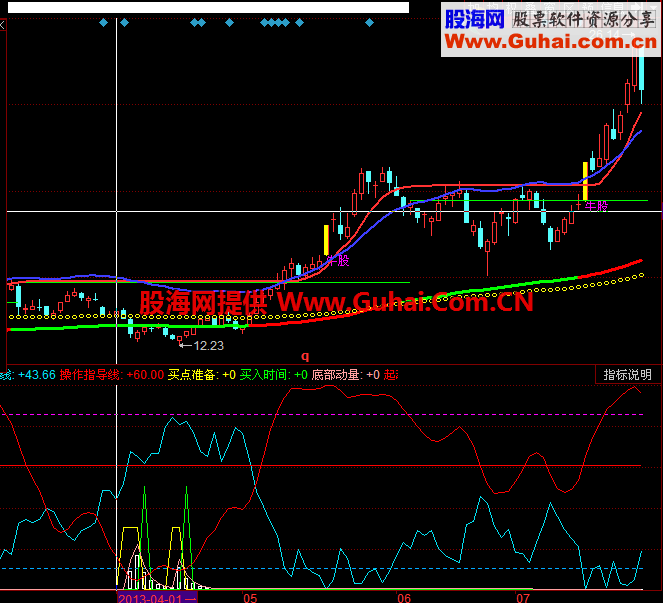Close the side panel with the X at the left edge
This screenshot has height=603, width=663.
point(2,25)
